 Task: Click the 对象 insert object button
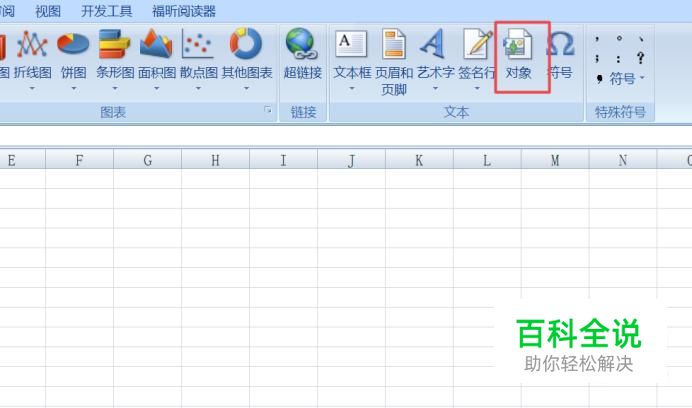point(519,55)
